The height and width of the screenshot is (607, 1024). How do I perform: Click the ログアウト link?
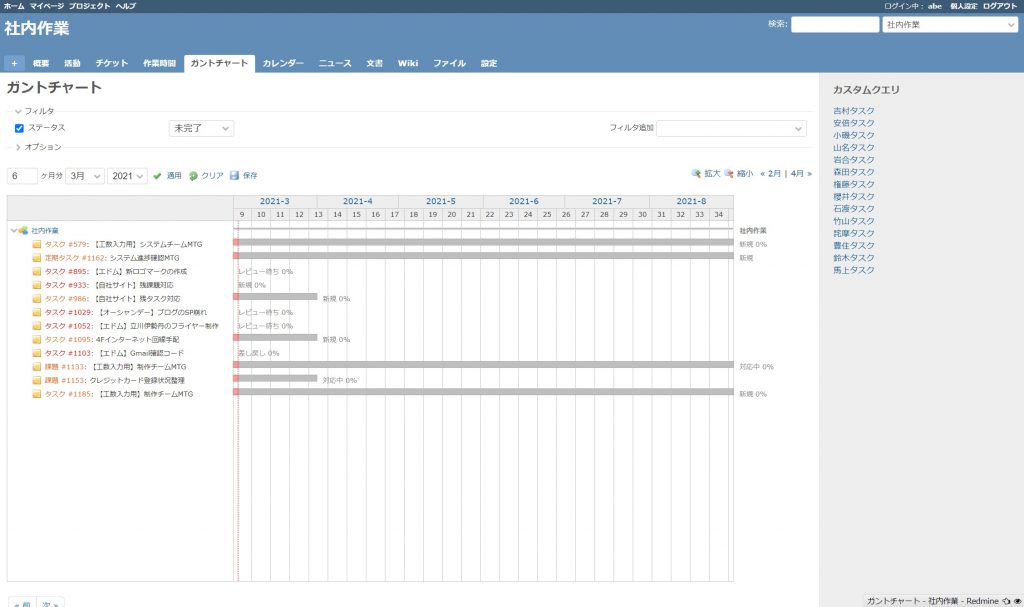tap(1000, 6)
